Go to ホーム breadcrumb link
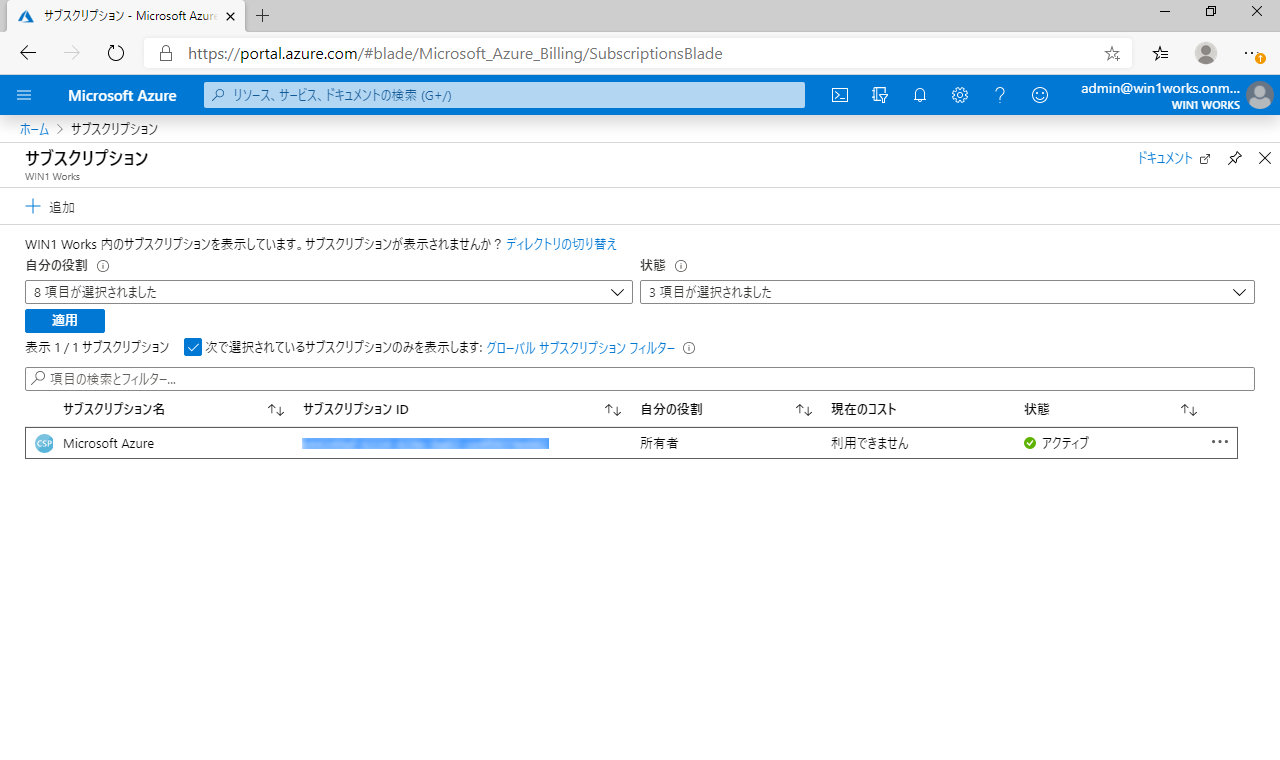The image size is (1280, 760). click(x=34, y=129)
